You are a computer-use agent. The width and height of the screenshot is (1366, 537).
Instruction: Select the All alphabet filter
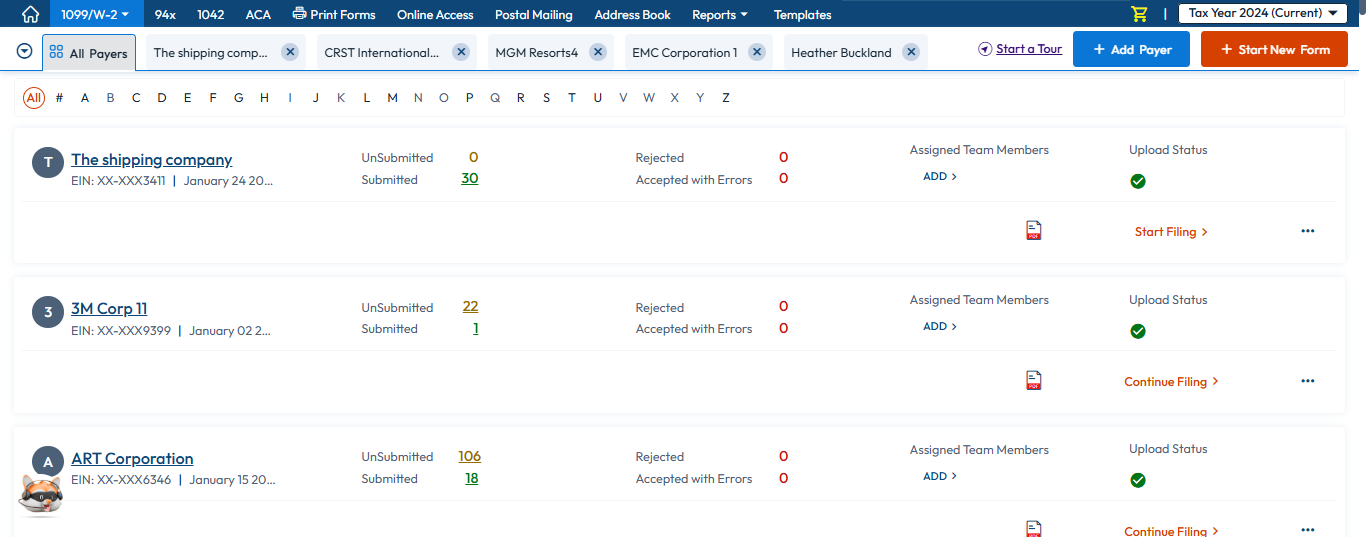pos(34,97)
